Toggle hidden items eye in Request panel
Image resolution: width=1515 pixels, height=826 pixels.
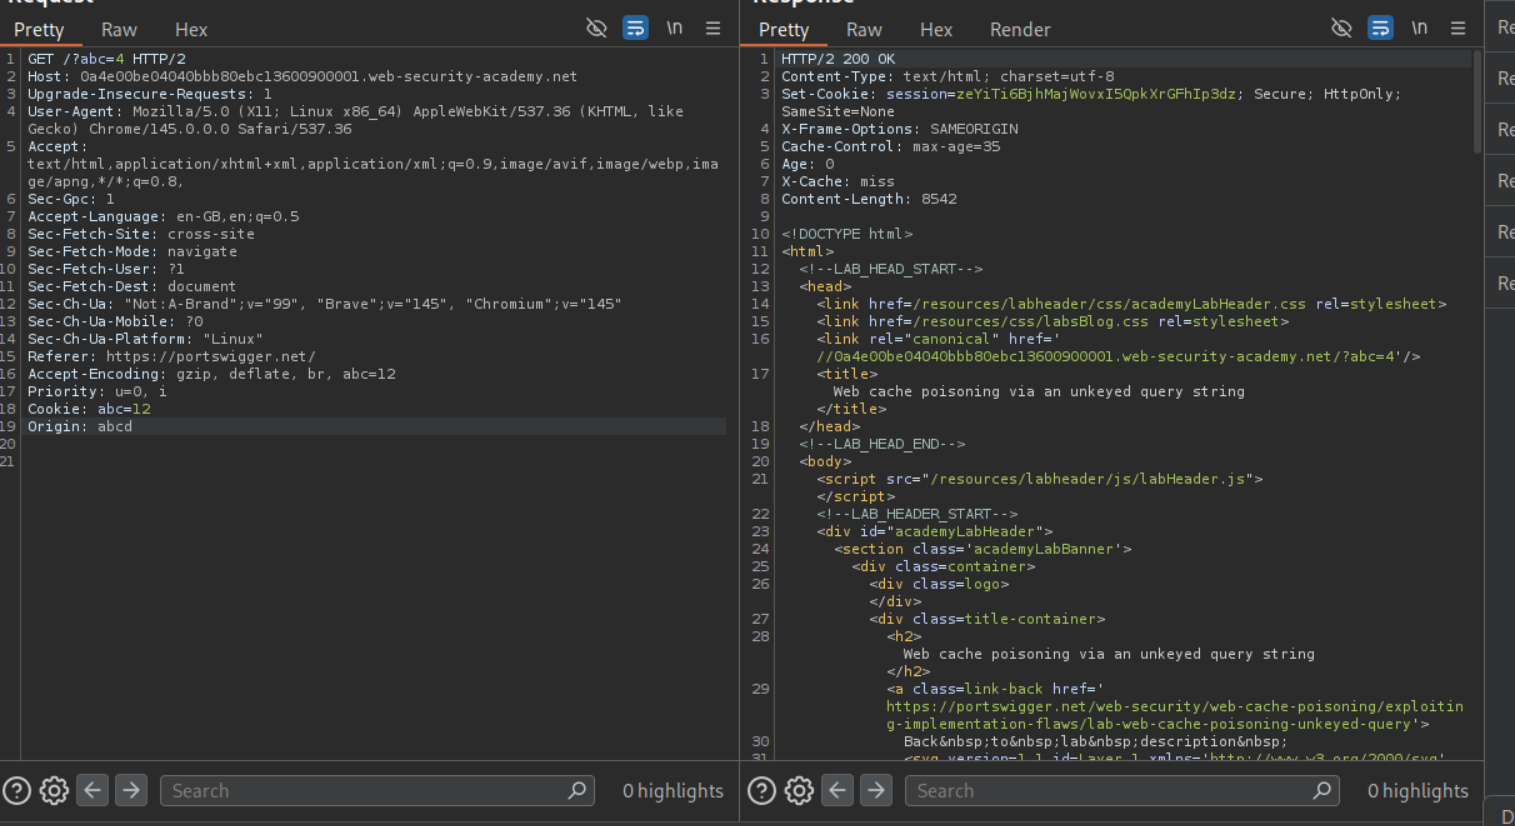596,28
